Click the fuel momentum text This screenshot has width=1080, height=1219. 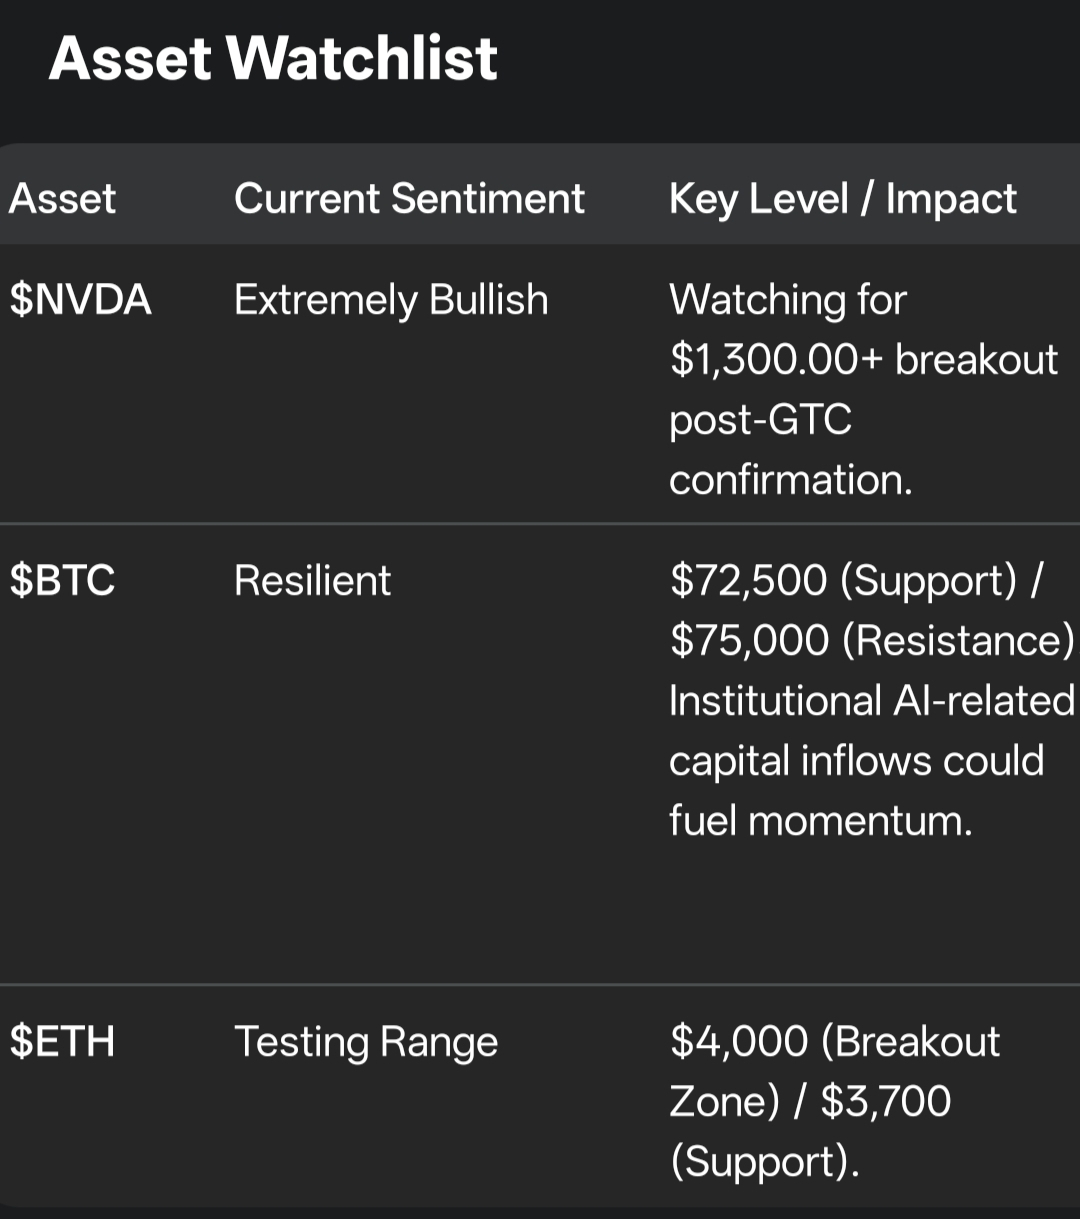(x=820, y=821)
